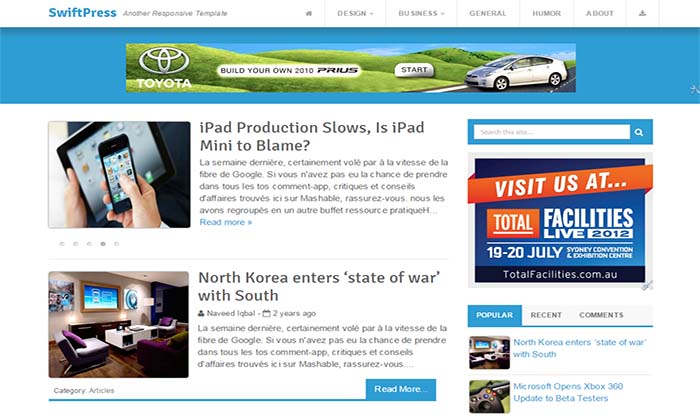Switch to the Comments tab

pyautogui.click(x=601, y=315)
